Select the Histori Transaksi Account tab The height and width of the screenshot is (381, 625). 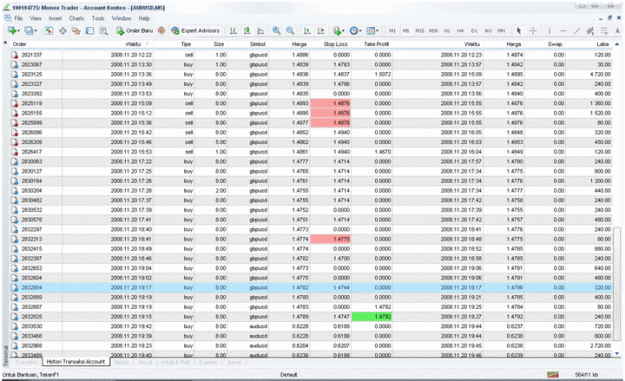(76, 361)
